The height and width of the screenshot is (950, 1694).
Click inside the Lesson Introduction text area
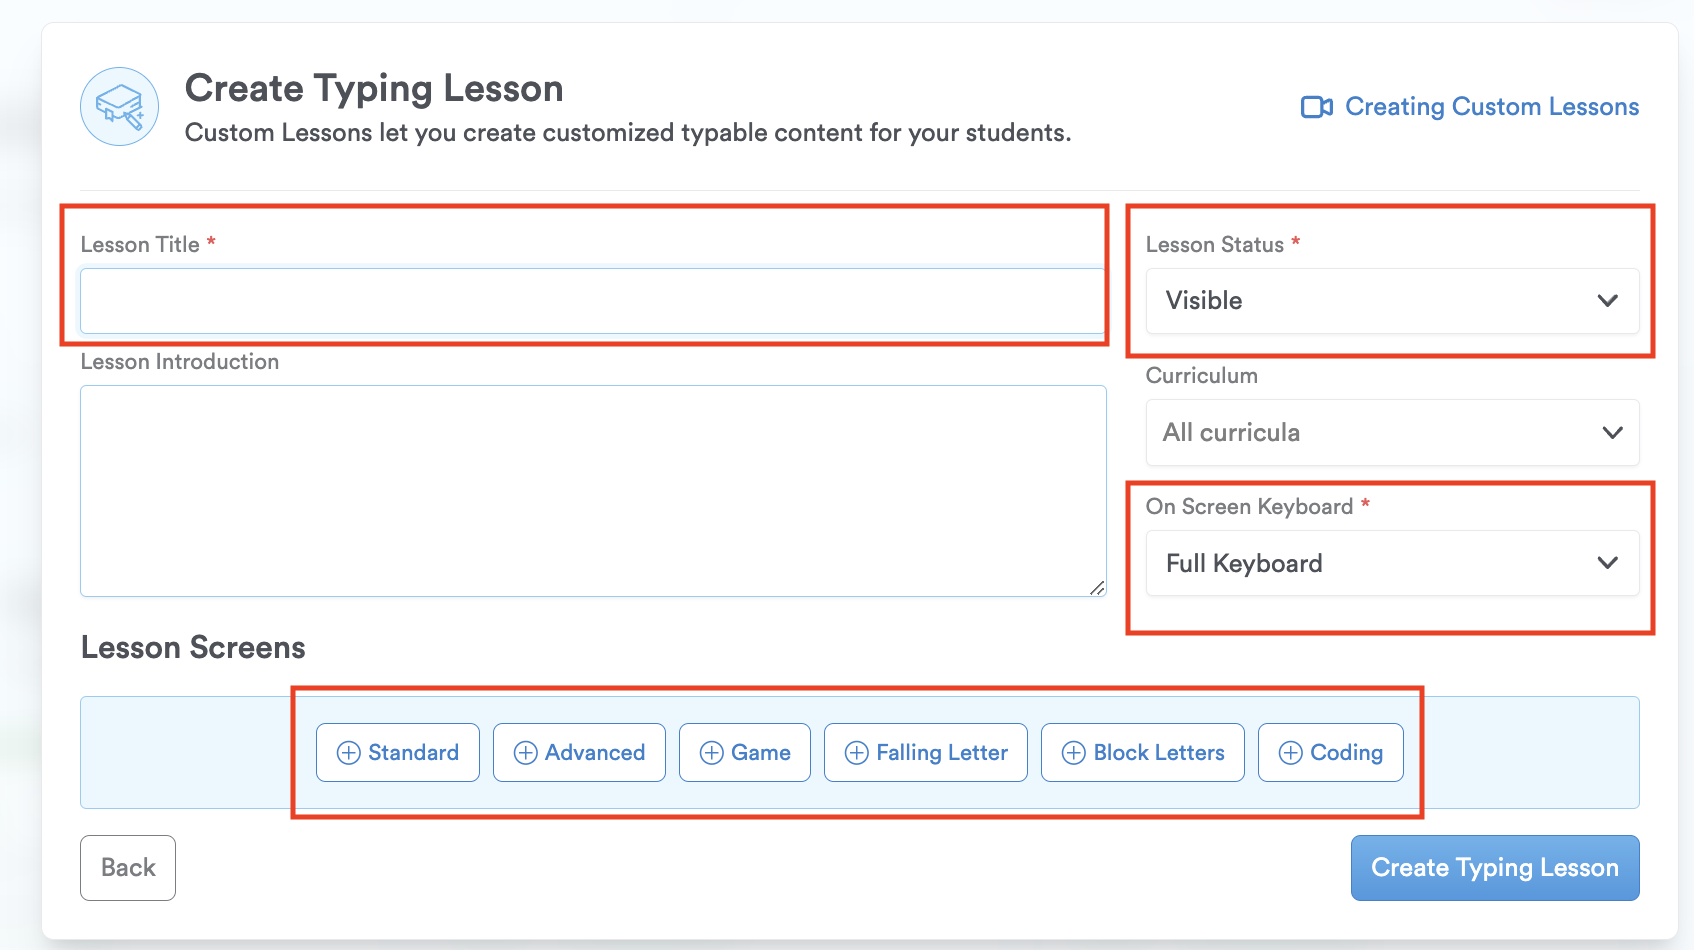[592, 490]
